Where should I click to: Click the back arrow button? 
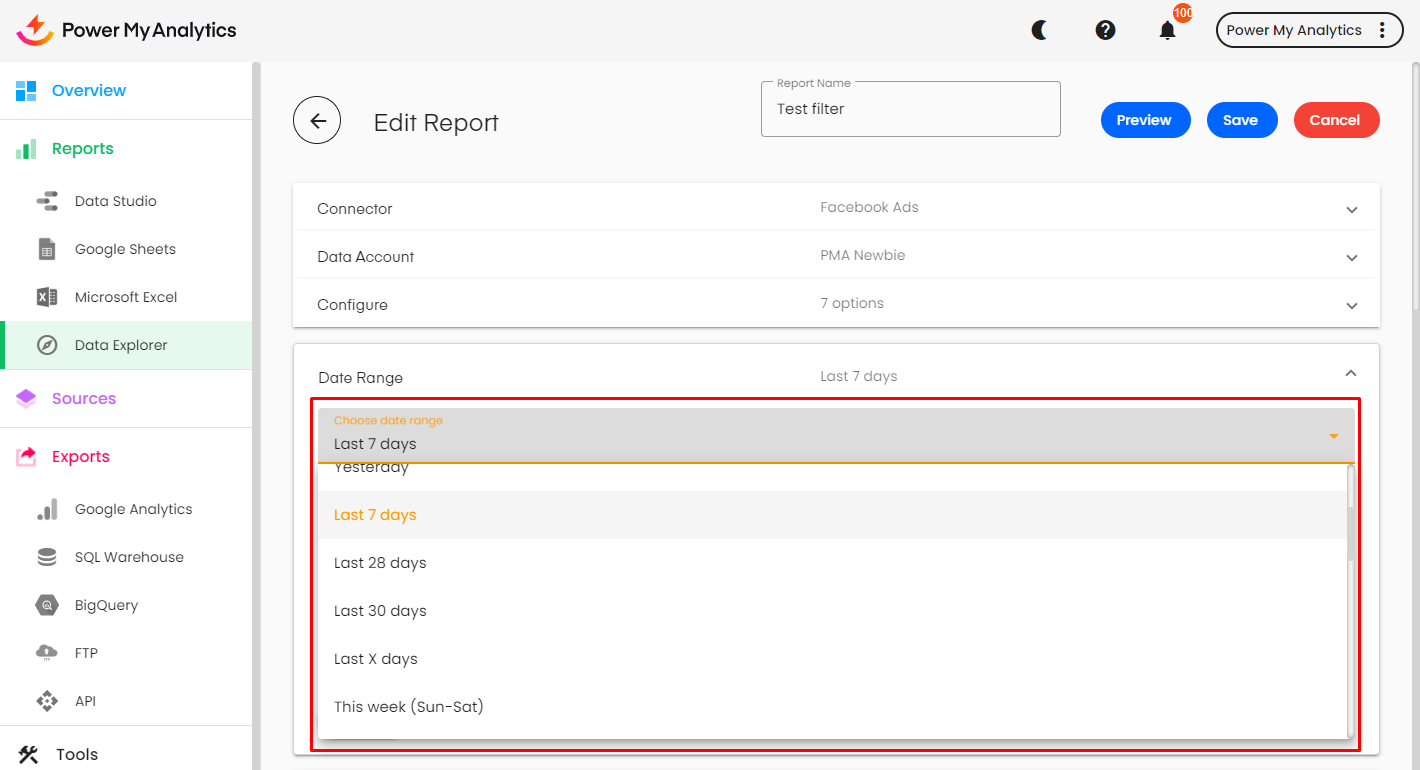click(317, 121)
